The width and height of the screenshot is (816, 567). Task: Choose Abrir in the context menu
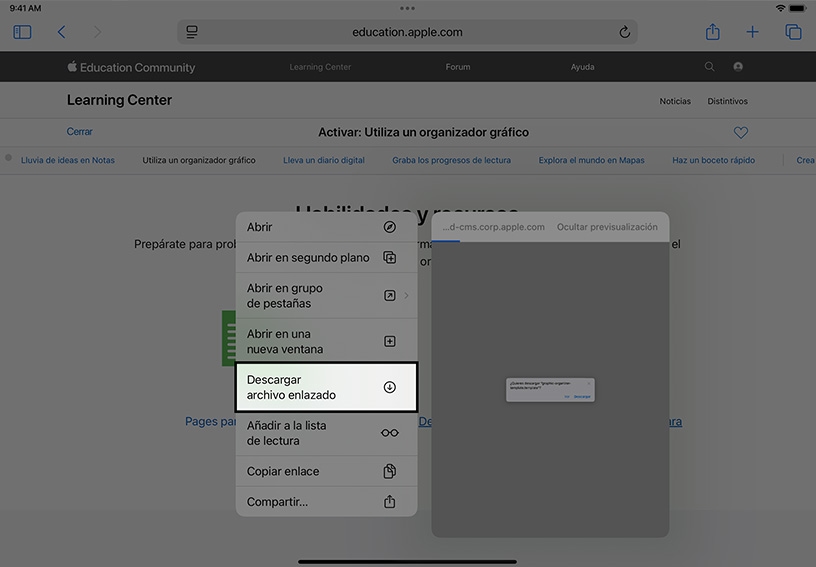click(326, 227)
